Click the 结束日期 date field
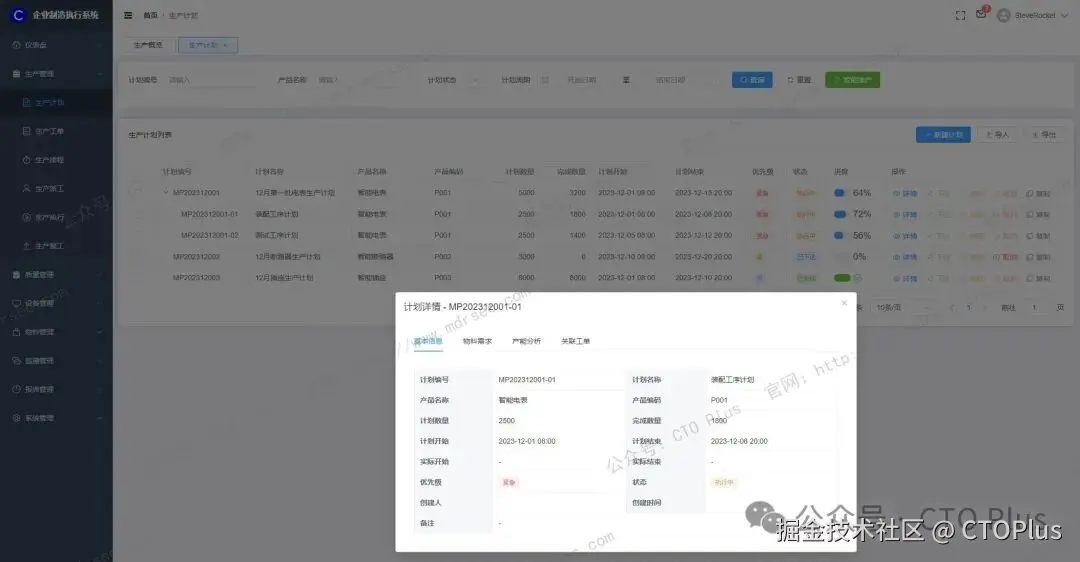 point(671,80)
